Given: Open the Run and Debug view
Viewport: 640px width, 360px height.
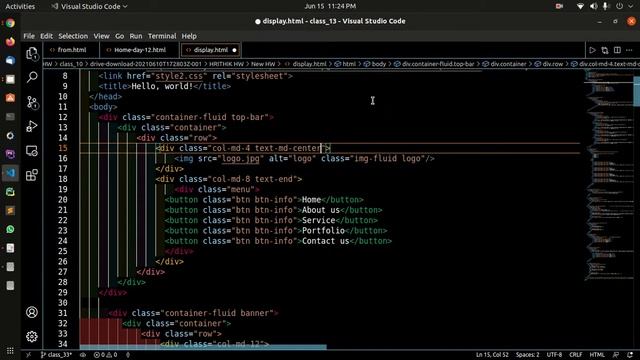Looking at the screenshot, I should pos(32,126).
